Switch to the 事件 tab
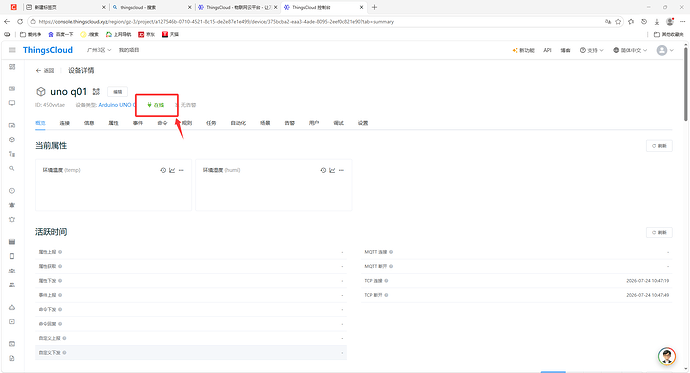 [138, 123]
